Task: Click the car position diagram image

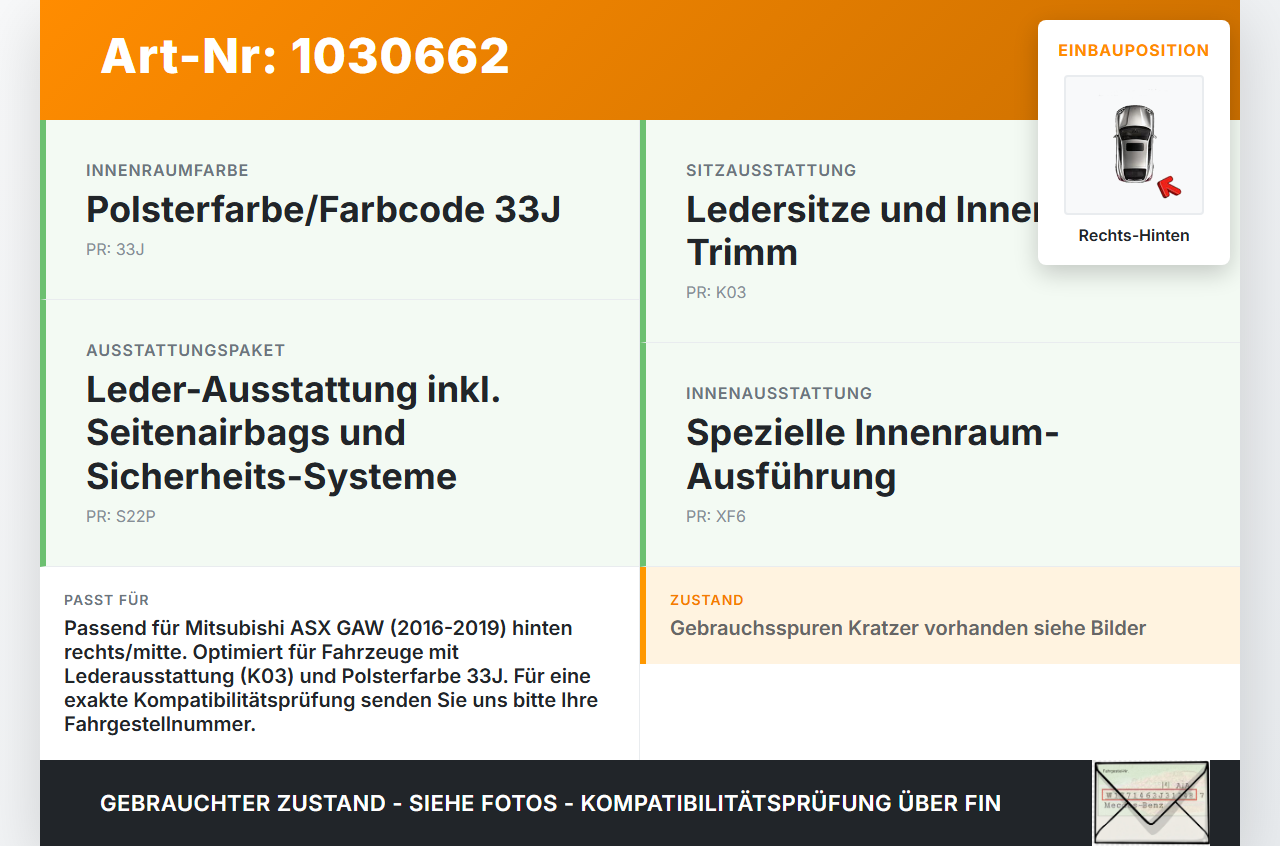Action: tap(1134, 145)
